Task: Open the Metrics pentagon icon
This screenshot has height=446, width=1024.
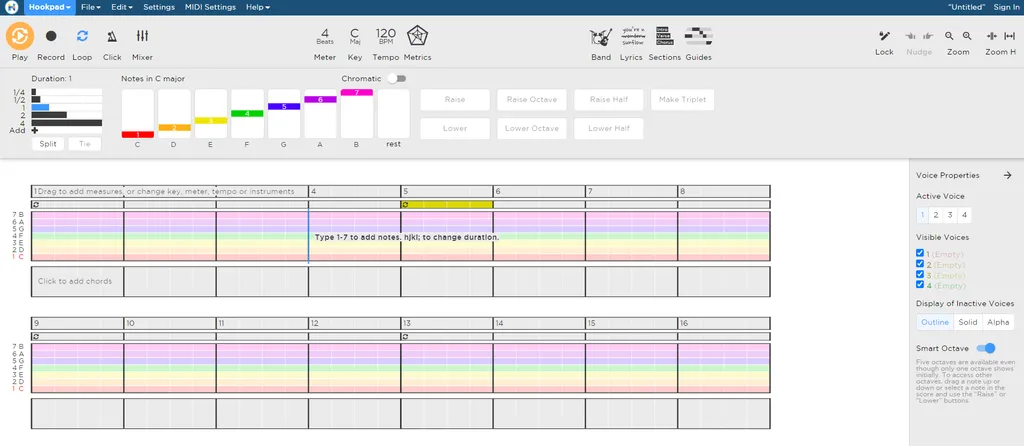Action: coord(417,37)
